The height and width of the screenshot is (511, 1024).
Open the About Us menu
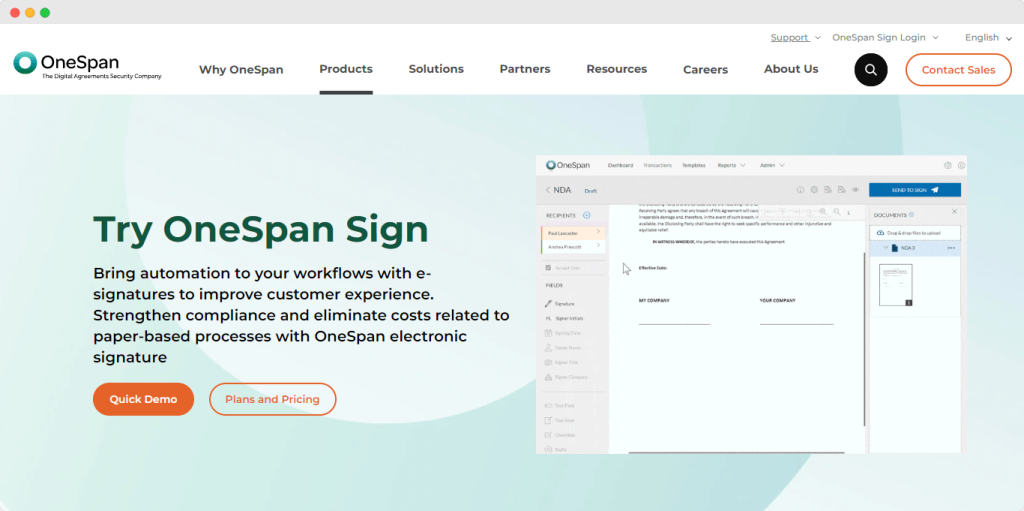coord(791,69)
